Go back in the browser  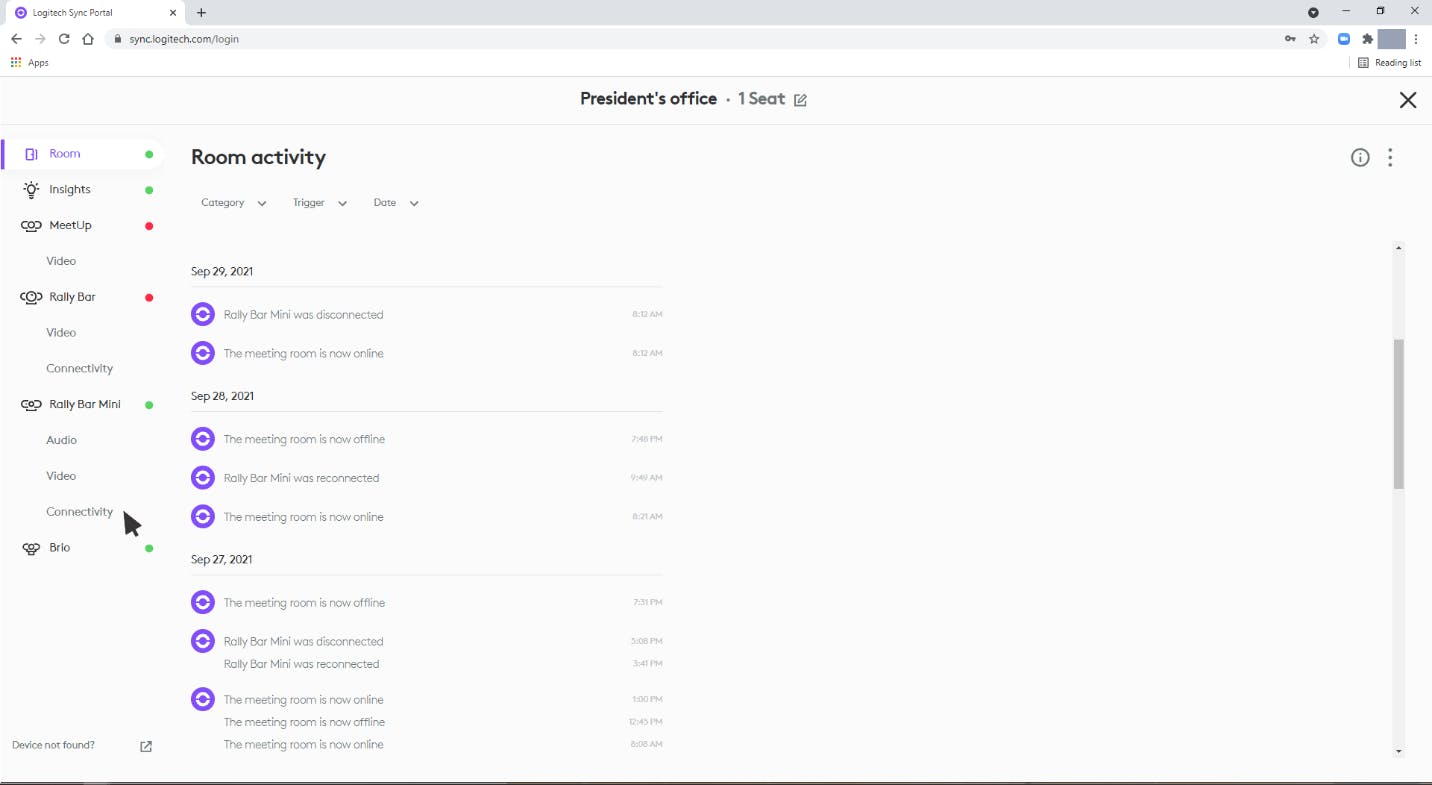click(16, 39)
